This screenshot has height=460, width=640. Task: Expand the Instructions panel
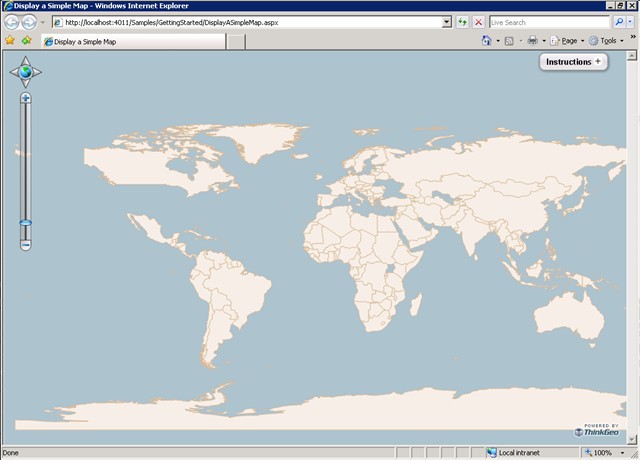[573, 62]
